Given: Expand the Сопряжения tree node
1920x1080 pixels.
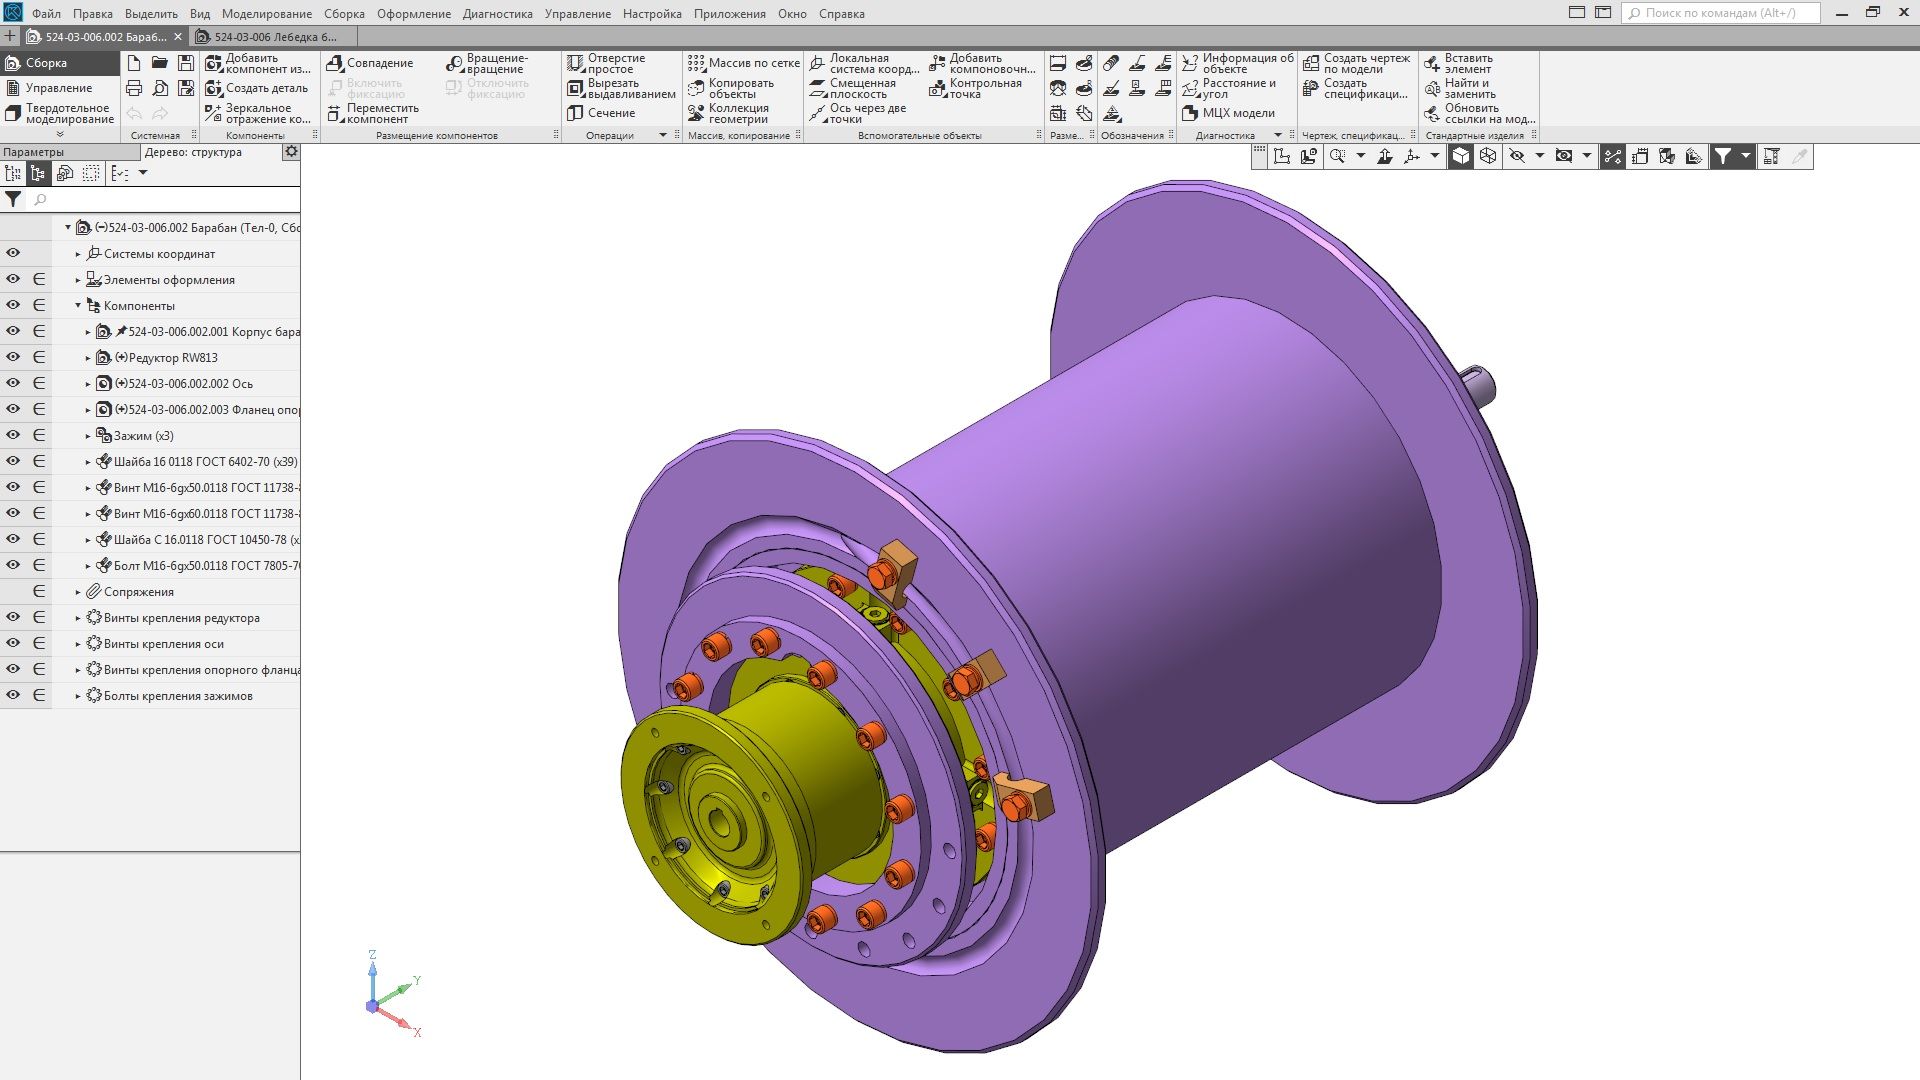Looking at the screenshot, I should [78, 592].
